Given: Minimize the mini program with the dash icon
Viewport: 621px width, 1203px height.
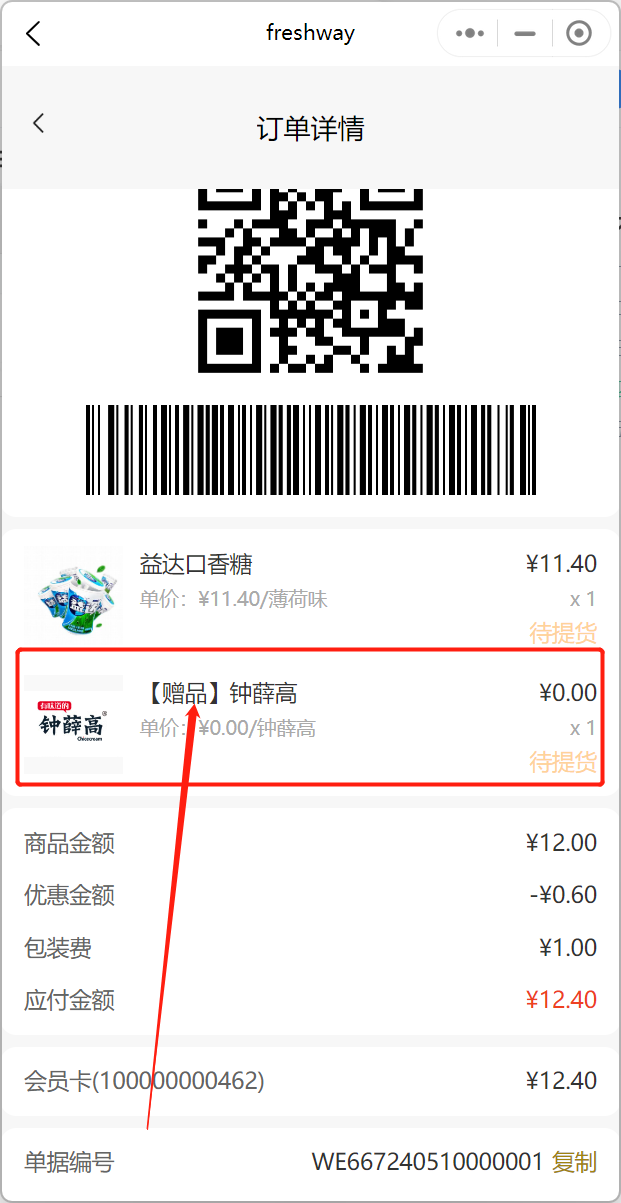Looking at the screenshot, I should point(525,33).
